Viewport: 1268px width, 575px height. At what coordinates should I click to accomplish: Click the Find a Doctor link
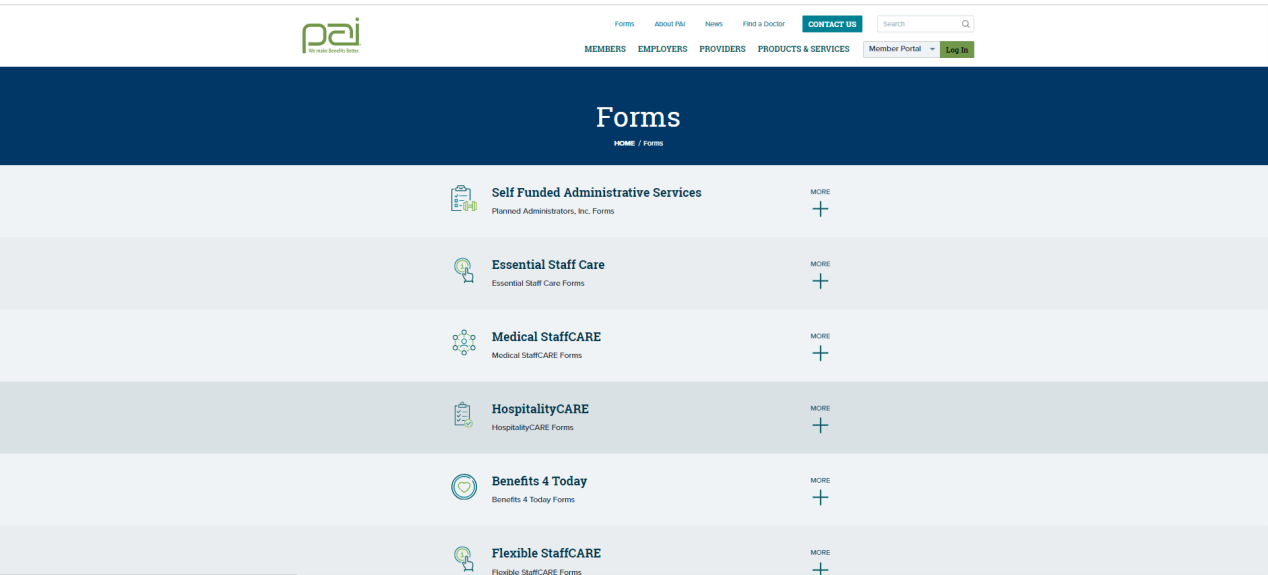coord(763,24)
